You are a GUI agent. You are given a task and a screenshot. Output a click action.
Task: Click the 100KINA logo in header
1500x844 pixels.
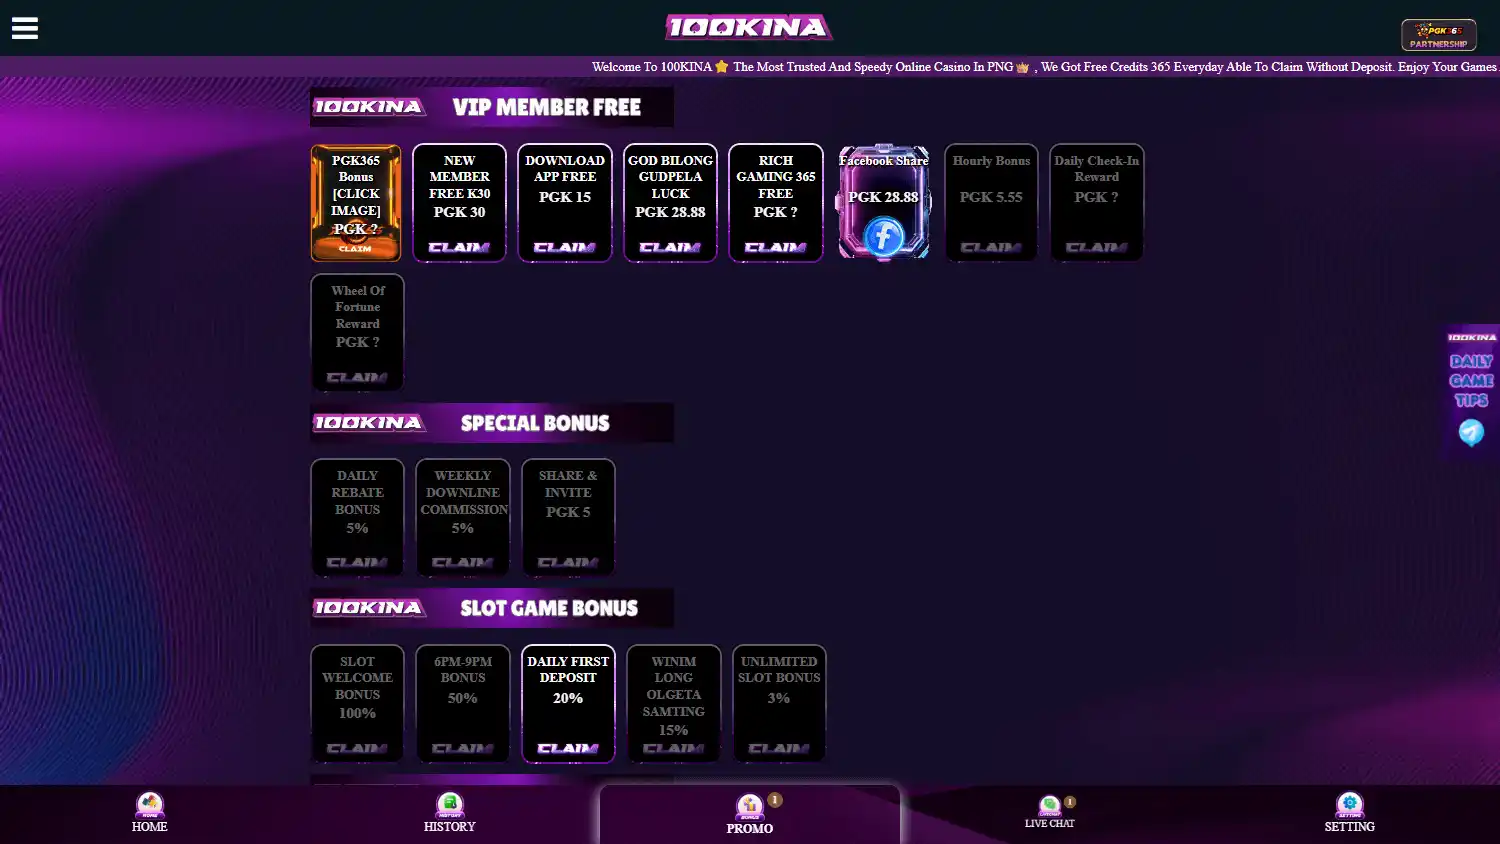(x=749, y=27)
